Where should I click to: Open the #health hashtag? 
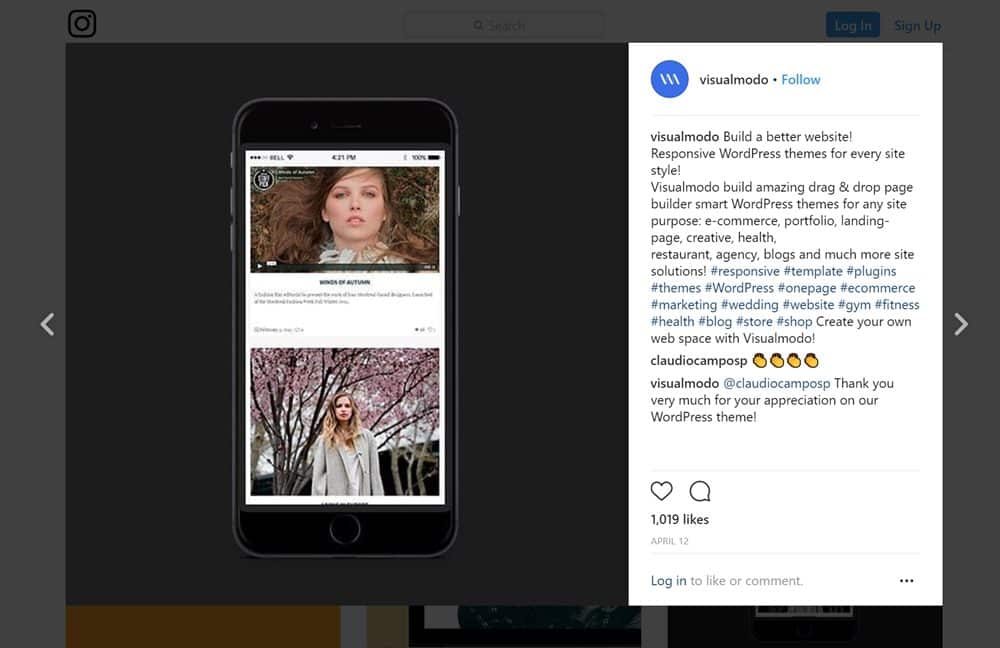pyautogui.click(x=672, y=321)
